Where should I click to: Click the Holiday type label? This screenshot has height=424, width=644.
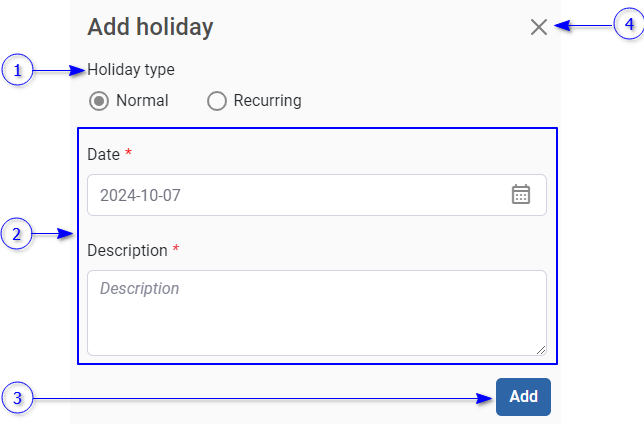click(131, 70)
